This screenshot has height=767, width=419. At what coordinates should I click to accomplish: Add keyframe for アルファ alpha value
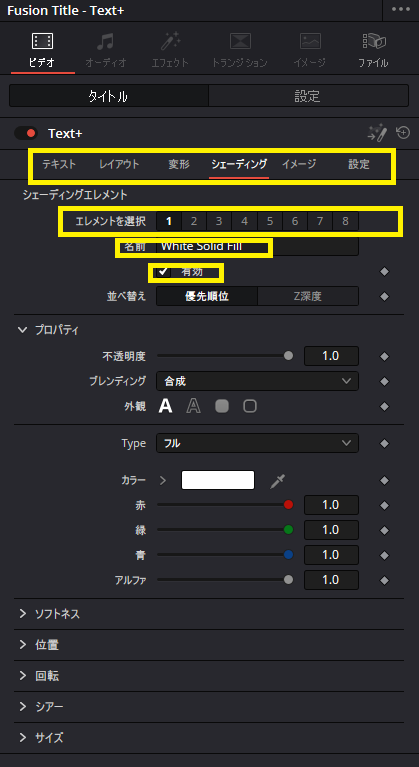pos(385,580)
